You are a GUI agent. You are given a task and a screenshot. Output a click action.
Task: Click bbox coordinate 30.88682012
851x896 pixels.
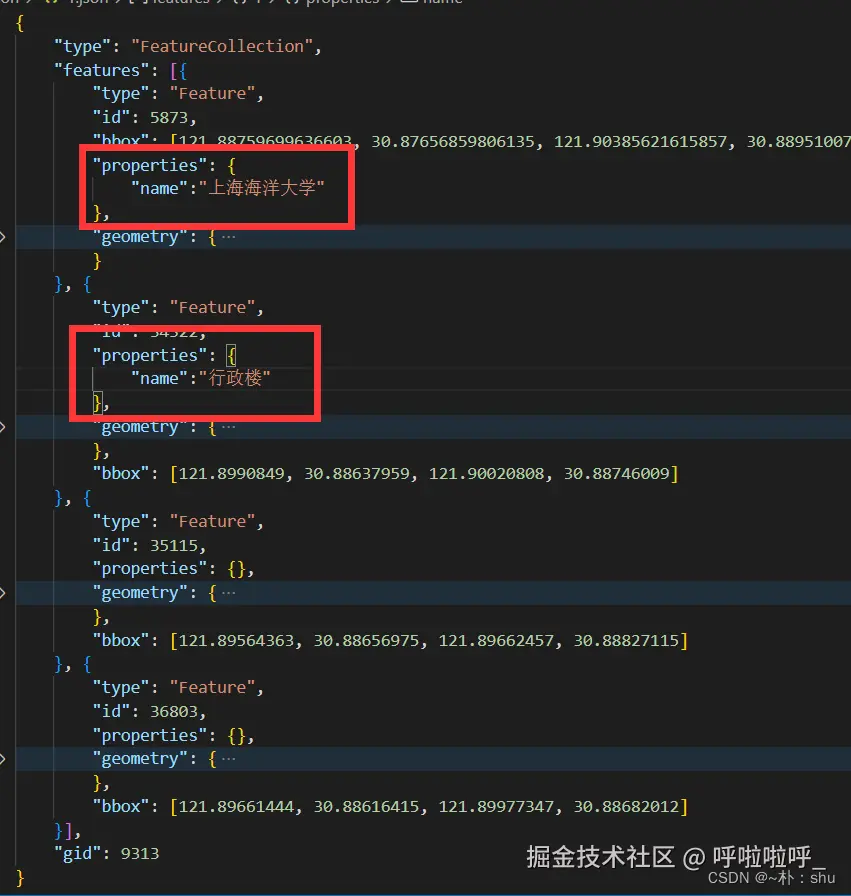tap(626, 806)
